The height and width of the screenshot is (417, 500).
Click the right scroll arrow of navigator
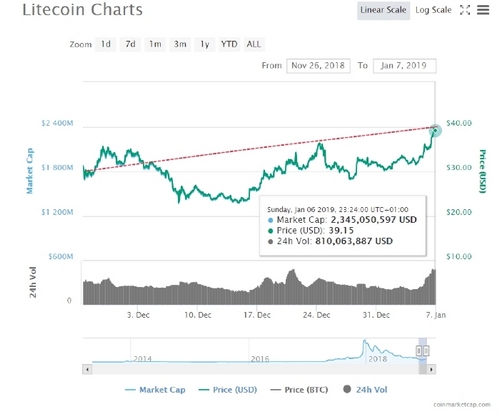[x=431, y=369]
